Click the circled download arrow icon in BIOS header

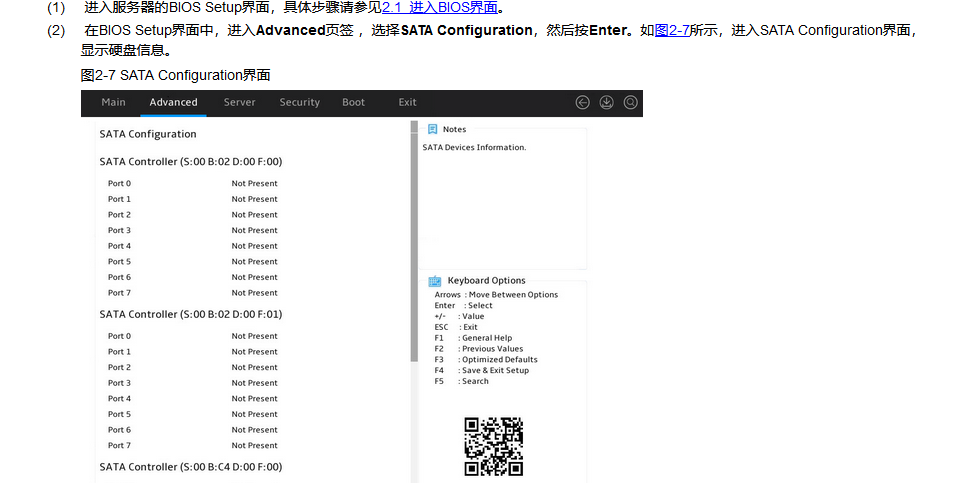tap(606, 102)
